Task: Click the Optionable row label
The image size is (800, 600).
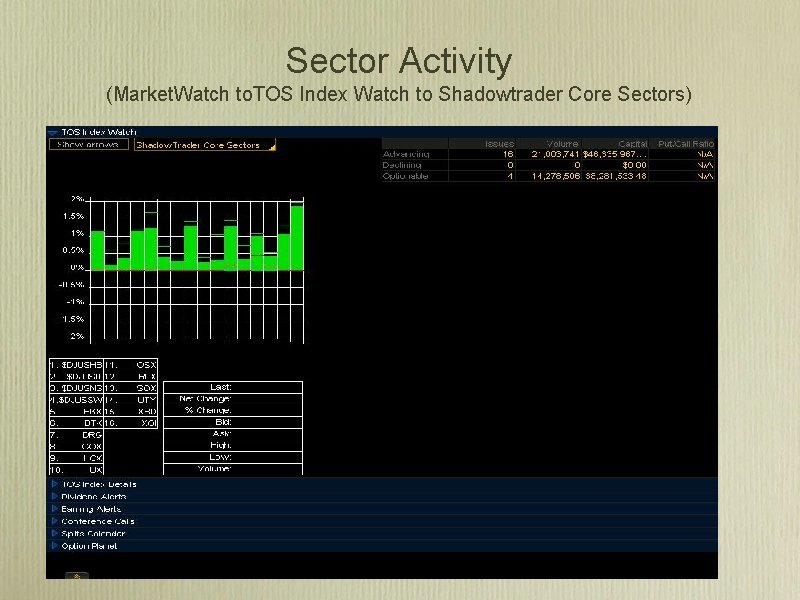Action: tap(406, 176)
